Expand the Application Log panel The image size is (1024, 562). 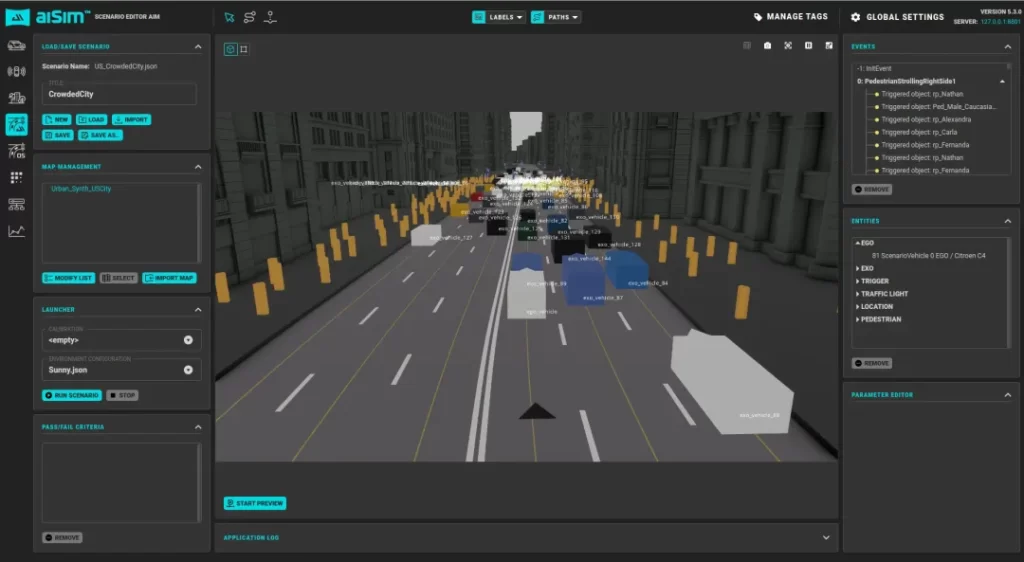click(x=825, y=538)
